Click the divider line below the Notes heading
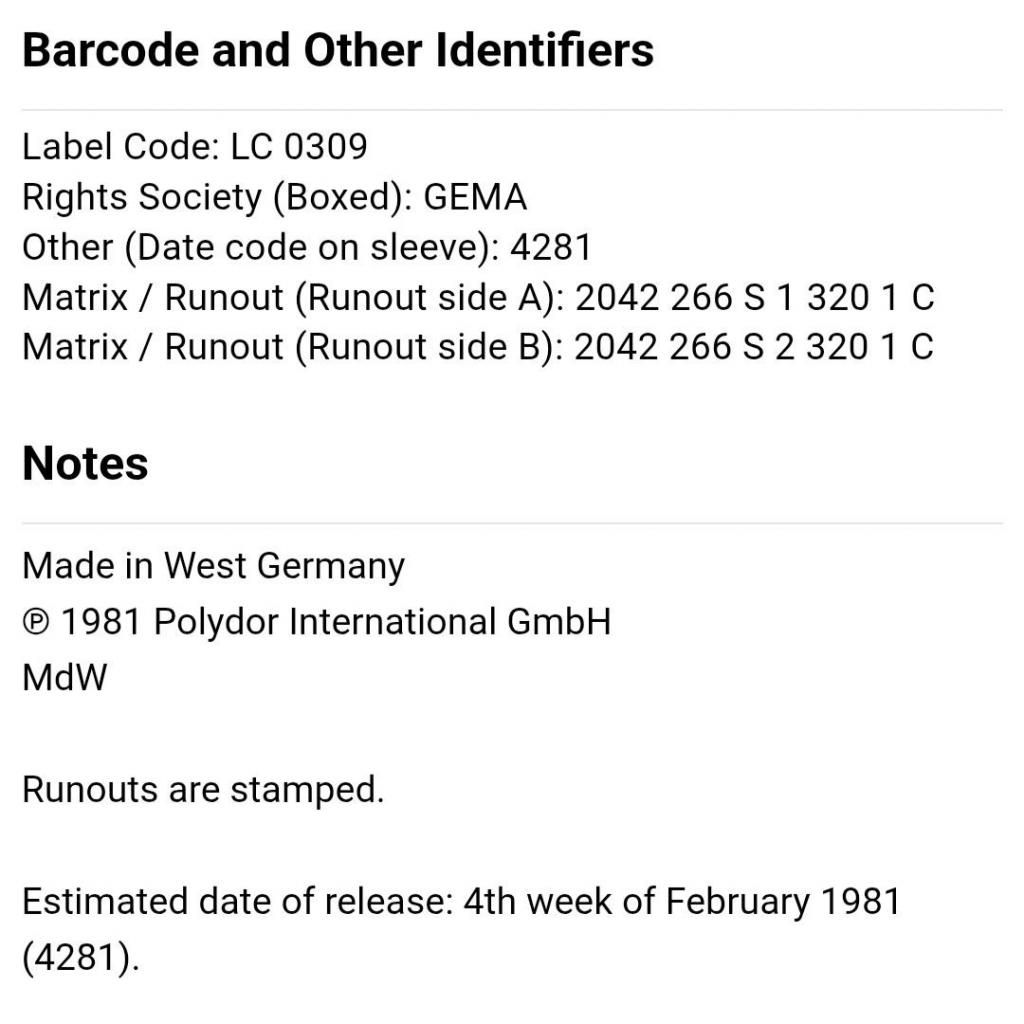 pos(512,523)
